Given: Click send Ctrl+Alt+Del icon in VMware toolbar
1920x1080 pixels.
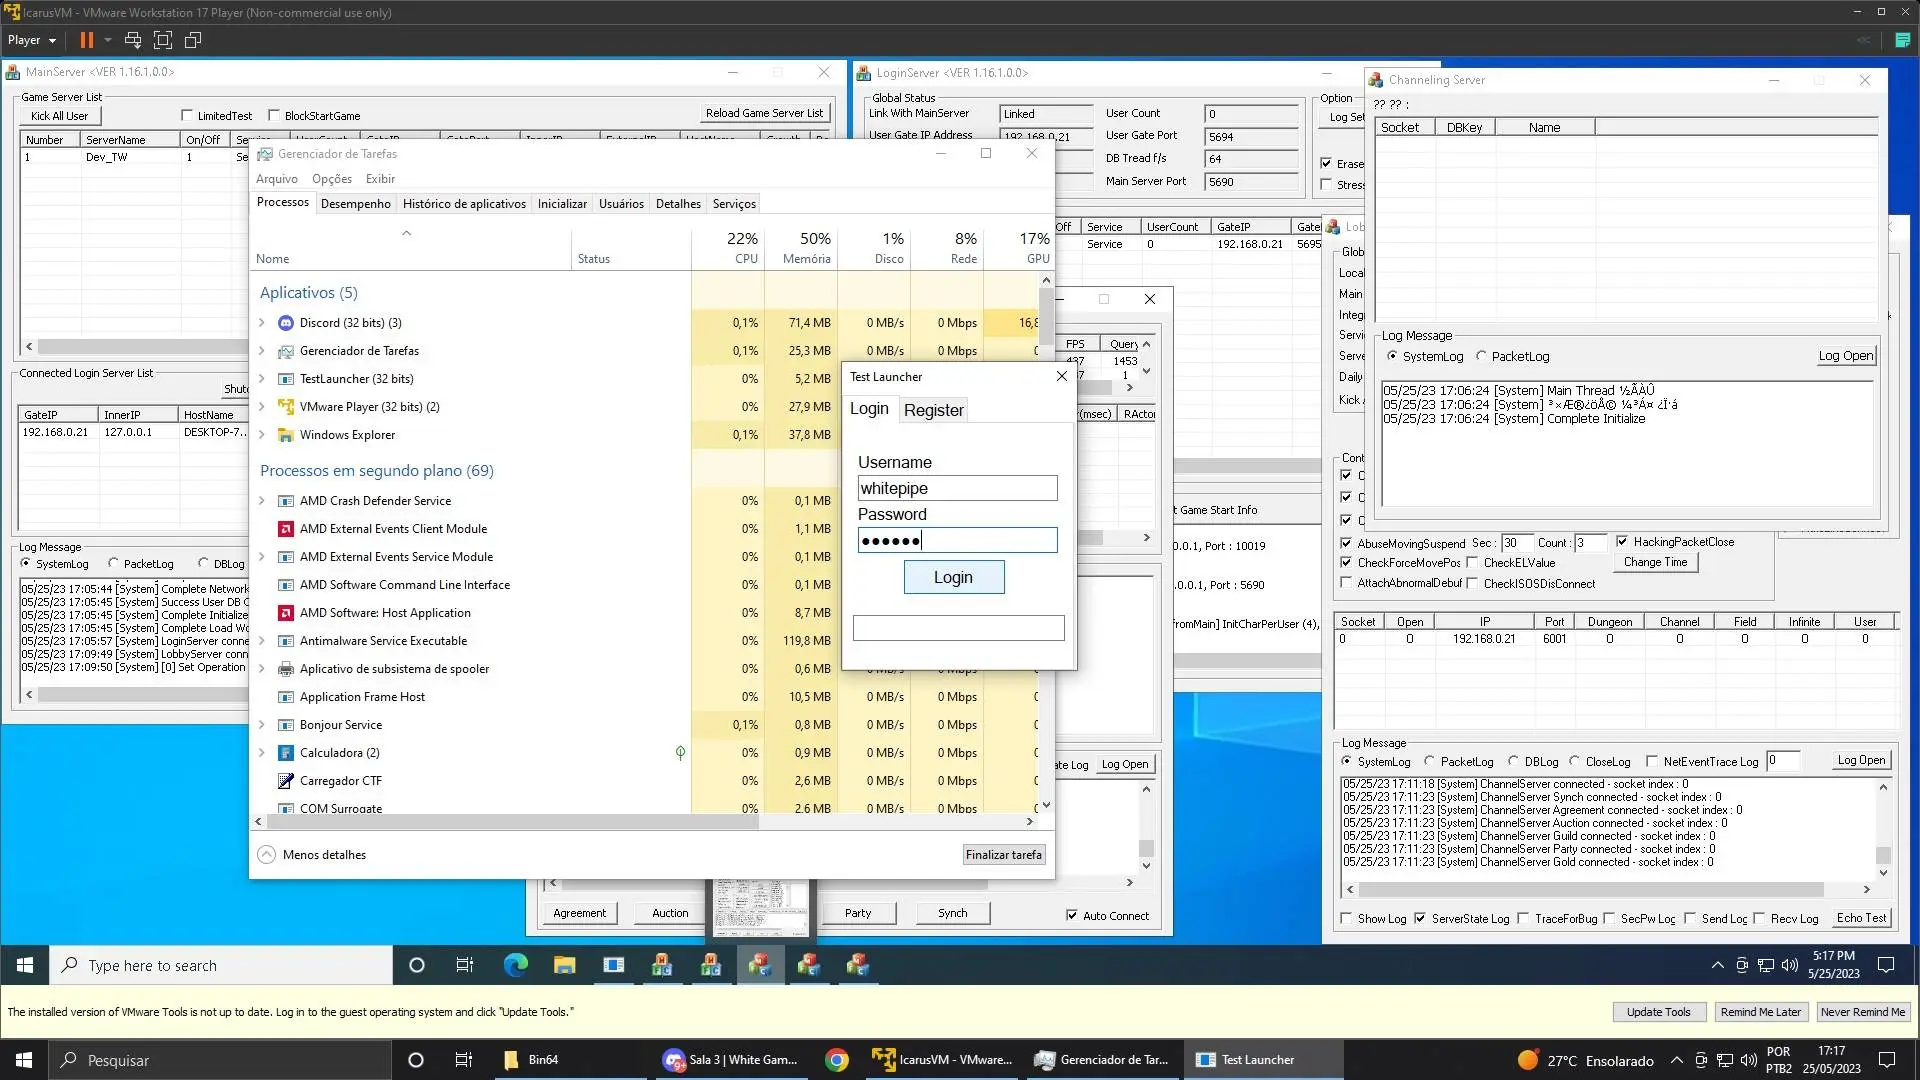Looking at the screenshot, I should [x=132, y=40].
